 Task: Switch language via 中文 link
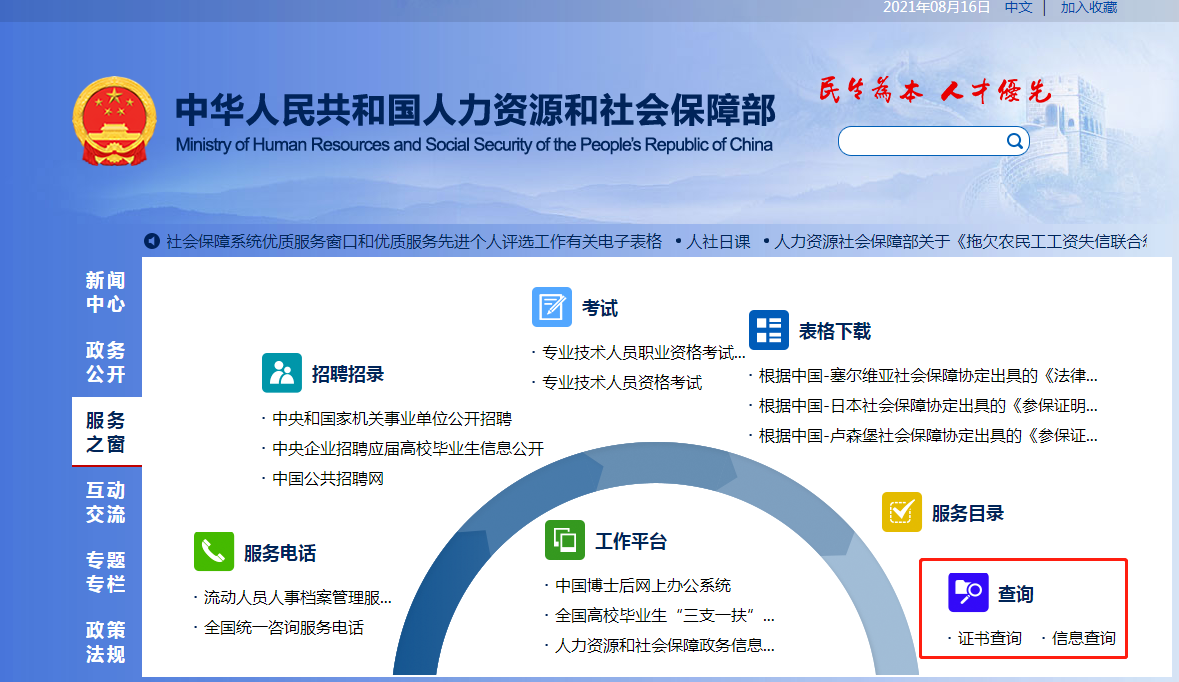tap(1019, 8)
